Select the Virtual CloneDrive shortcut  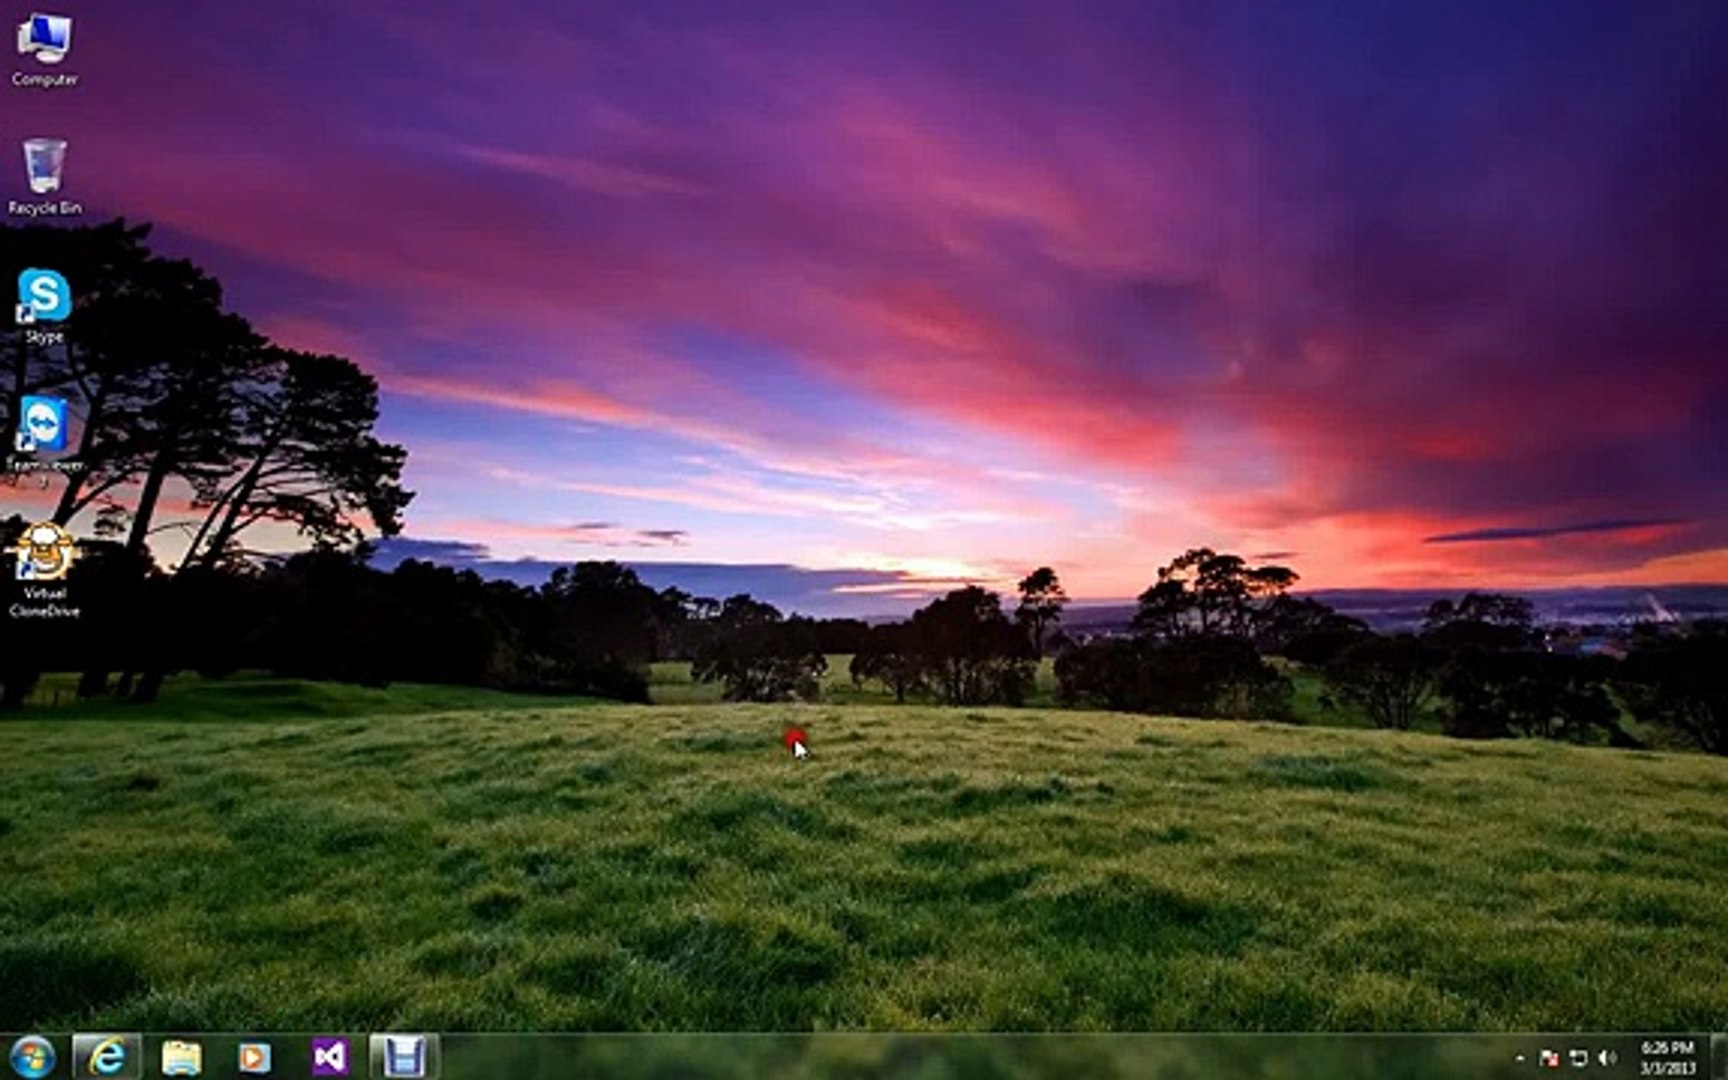click(44, 570)
